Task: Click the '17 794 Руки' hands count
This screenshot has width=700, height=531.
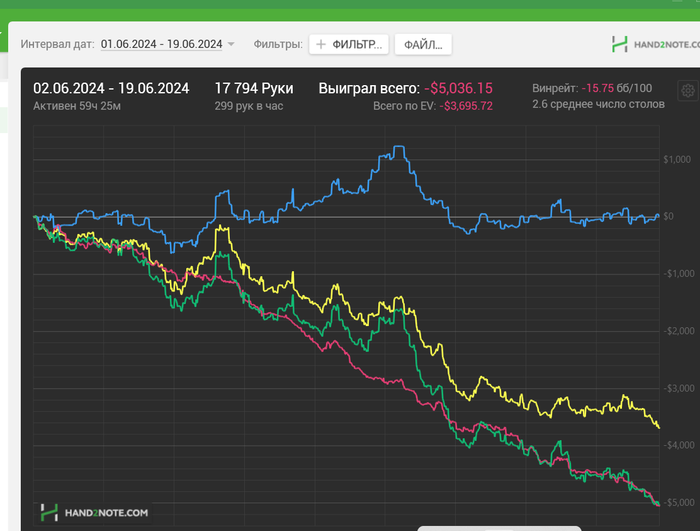Action: click(254, 88)
